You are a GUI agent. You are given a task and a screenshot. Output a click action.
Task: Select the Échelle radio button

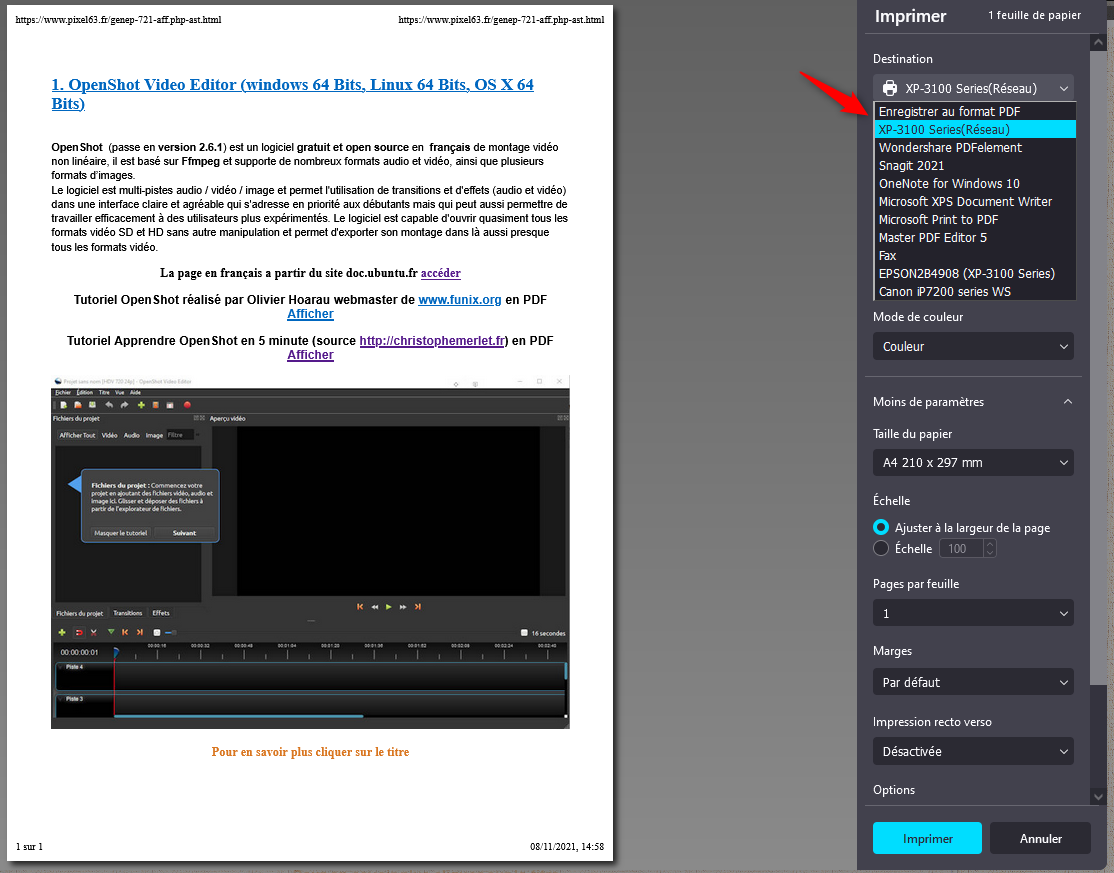(881, 548)
